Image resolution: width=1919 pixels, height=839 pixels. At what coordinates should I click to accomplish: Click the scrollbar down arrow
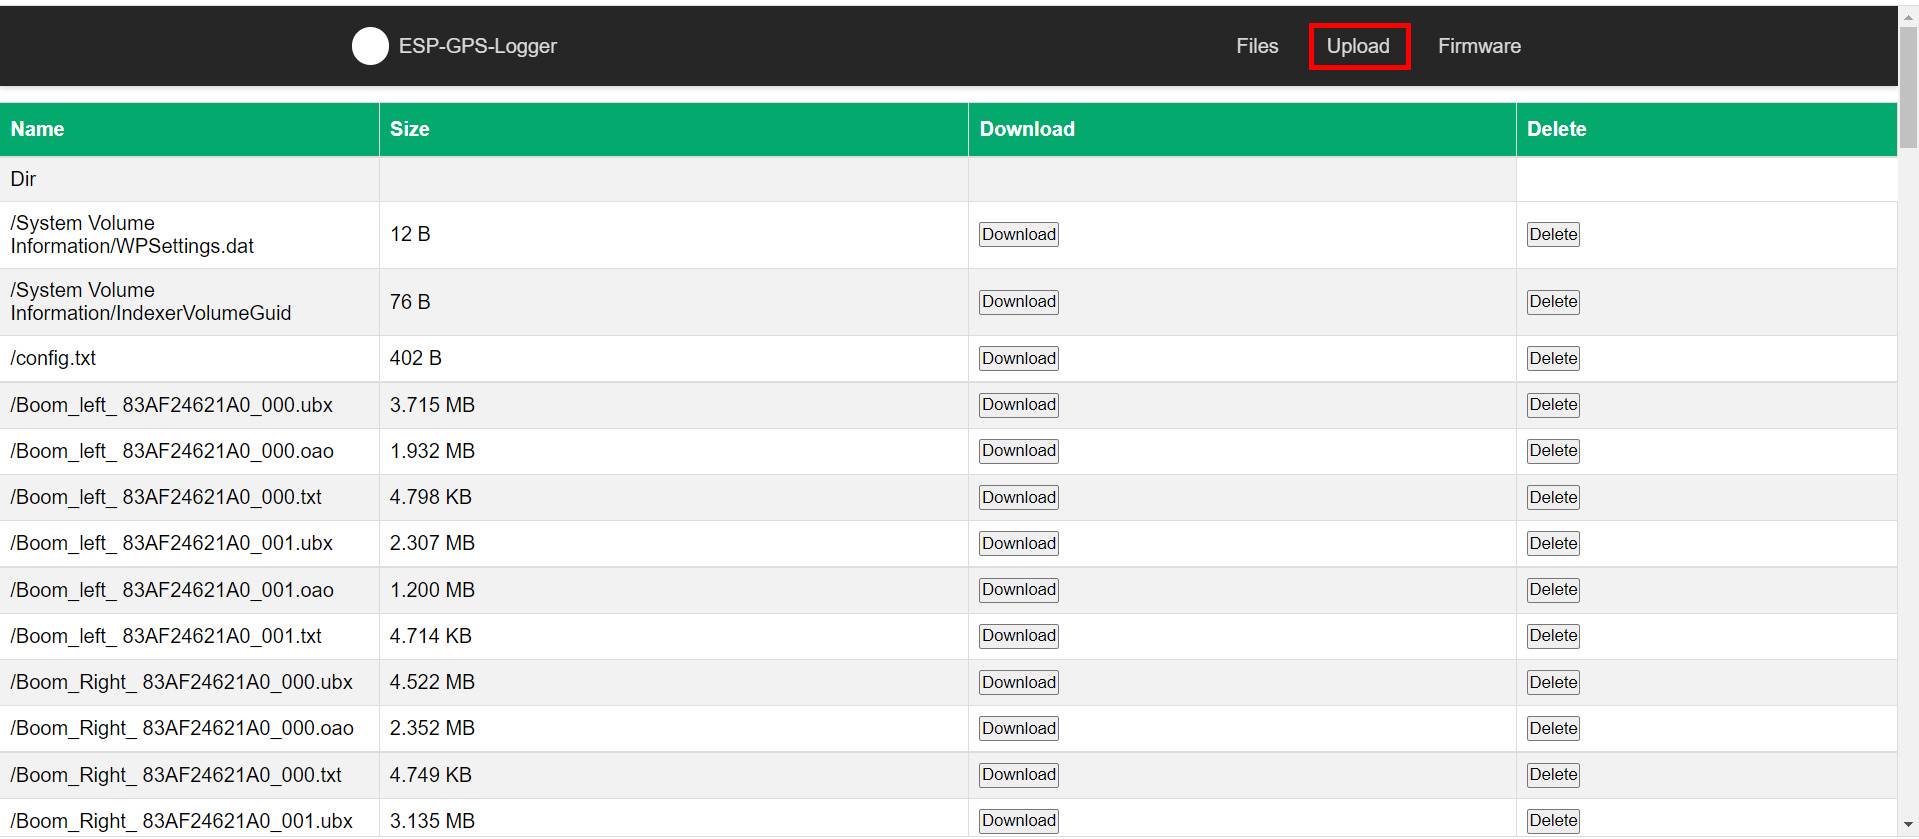point(1908,826)
